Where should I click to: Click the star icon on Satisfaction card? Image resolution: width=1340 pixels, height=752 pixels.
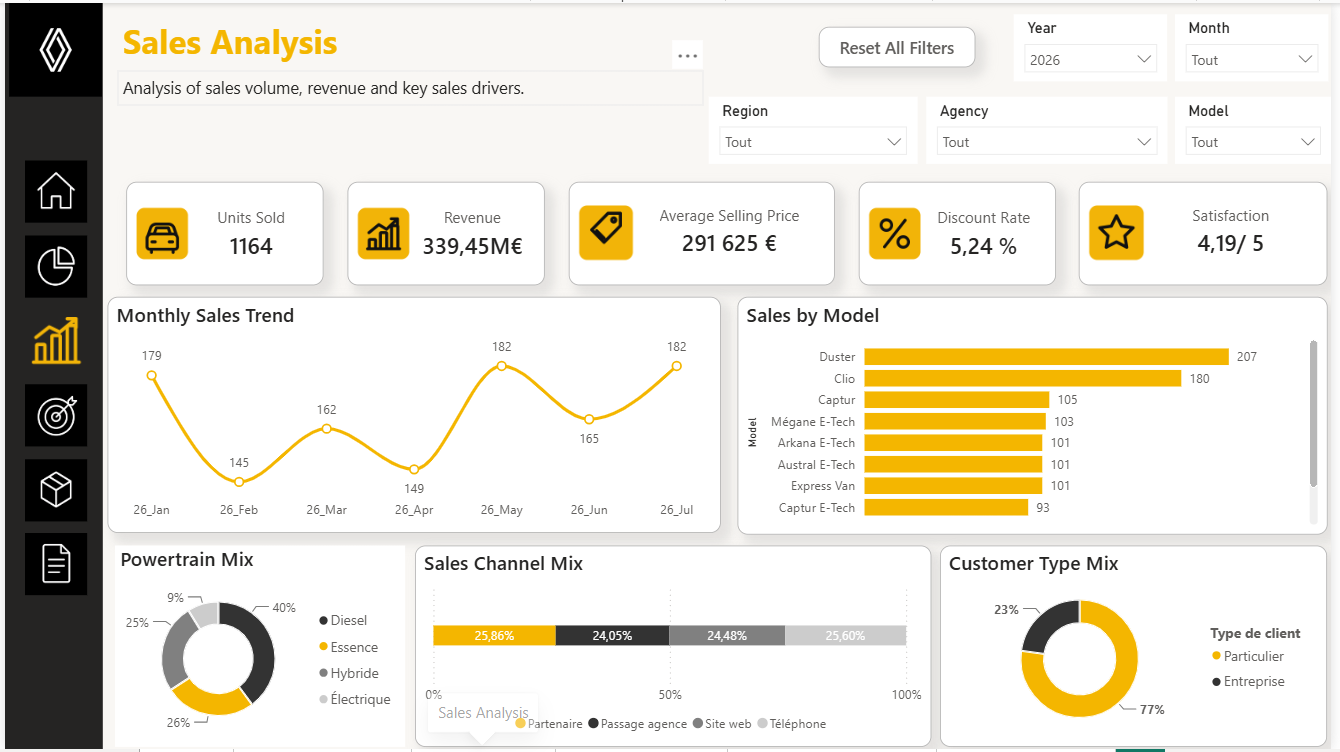(x=1116, y=233)
